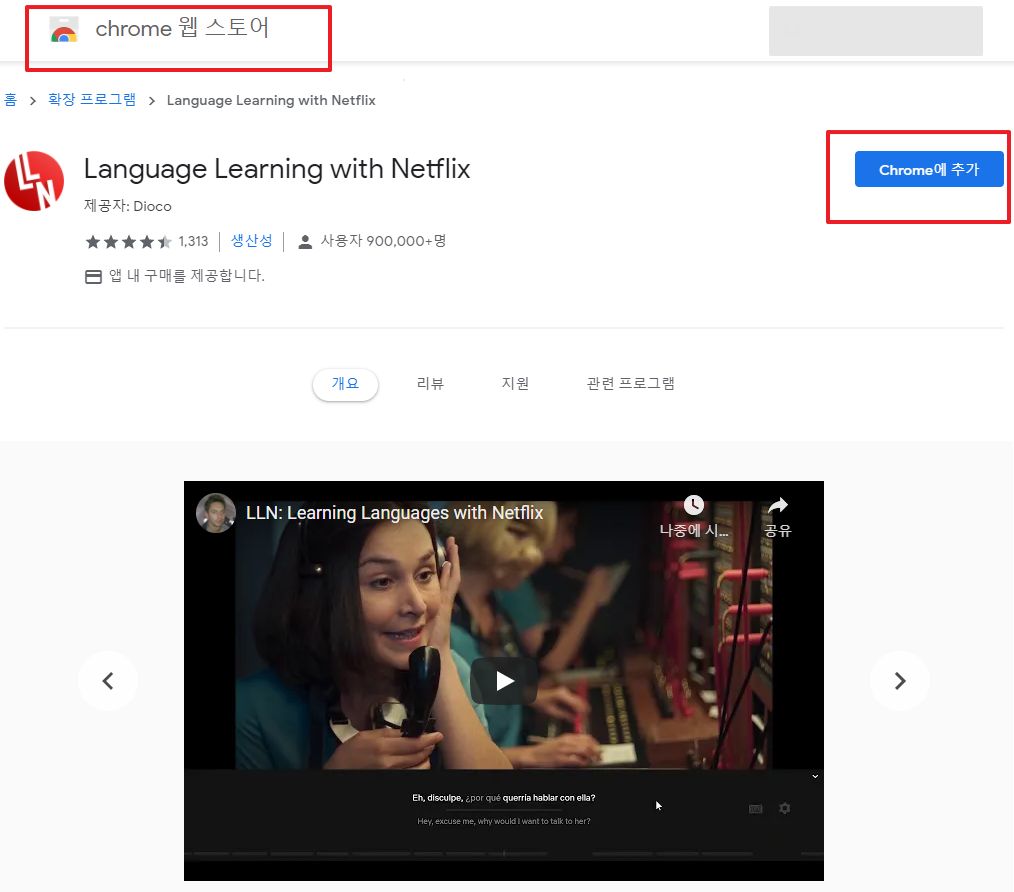
Task: Open the LLN: Learning Languages with Netflix video title
Action: [x=394, y=513]
